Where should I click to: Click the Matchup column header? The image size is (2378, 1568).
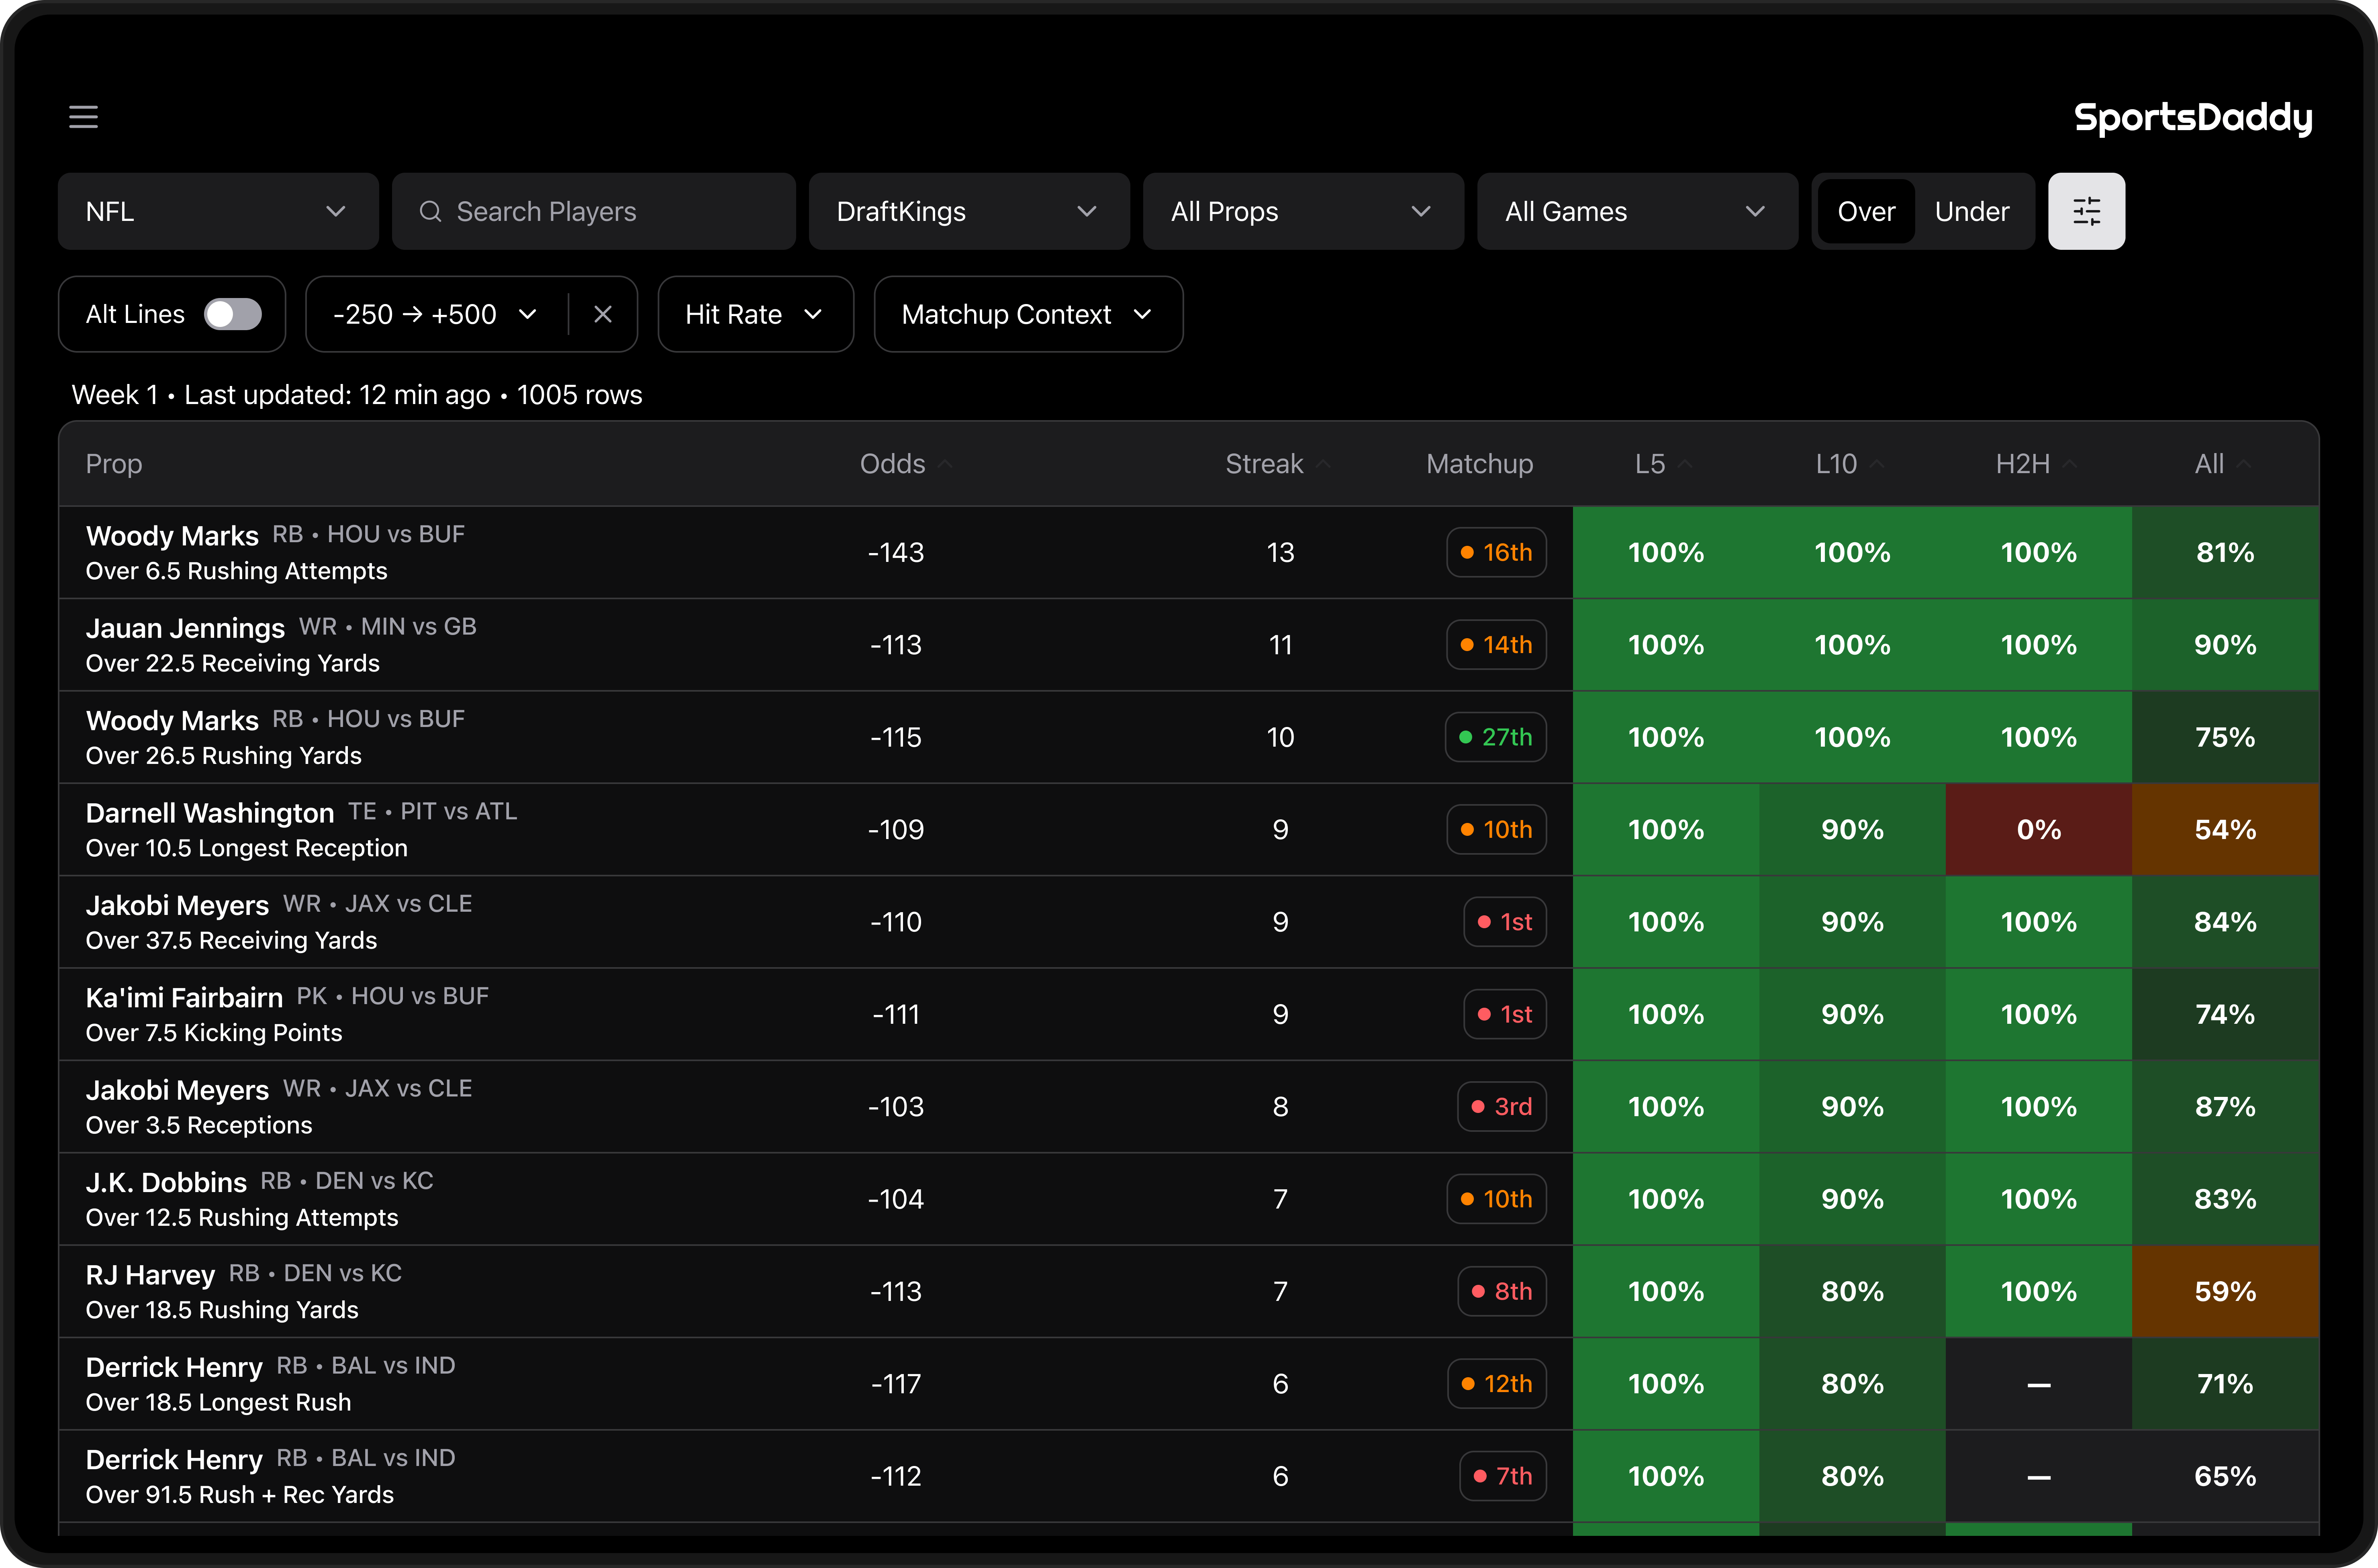(x=1479, y=464)
